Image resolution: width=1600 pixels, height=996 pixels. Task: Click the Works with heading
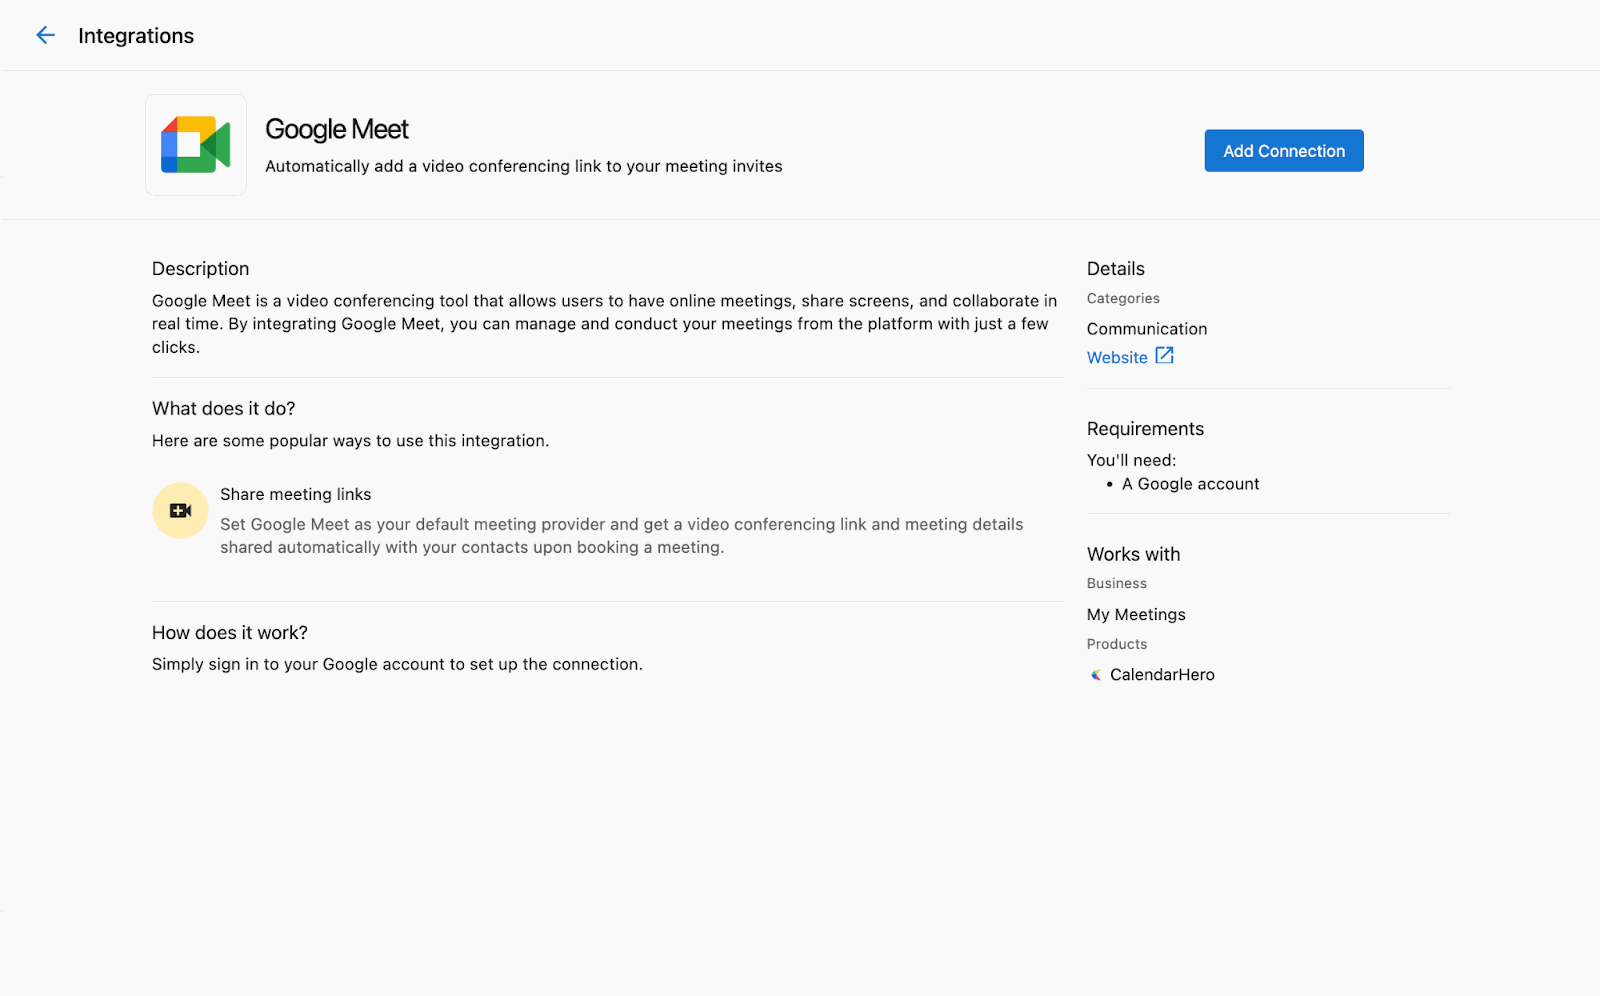(x=1133, y=554)
